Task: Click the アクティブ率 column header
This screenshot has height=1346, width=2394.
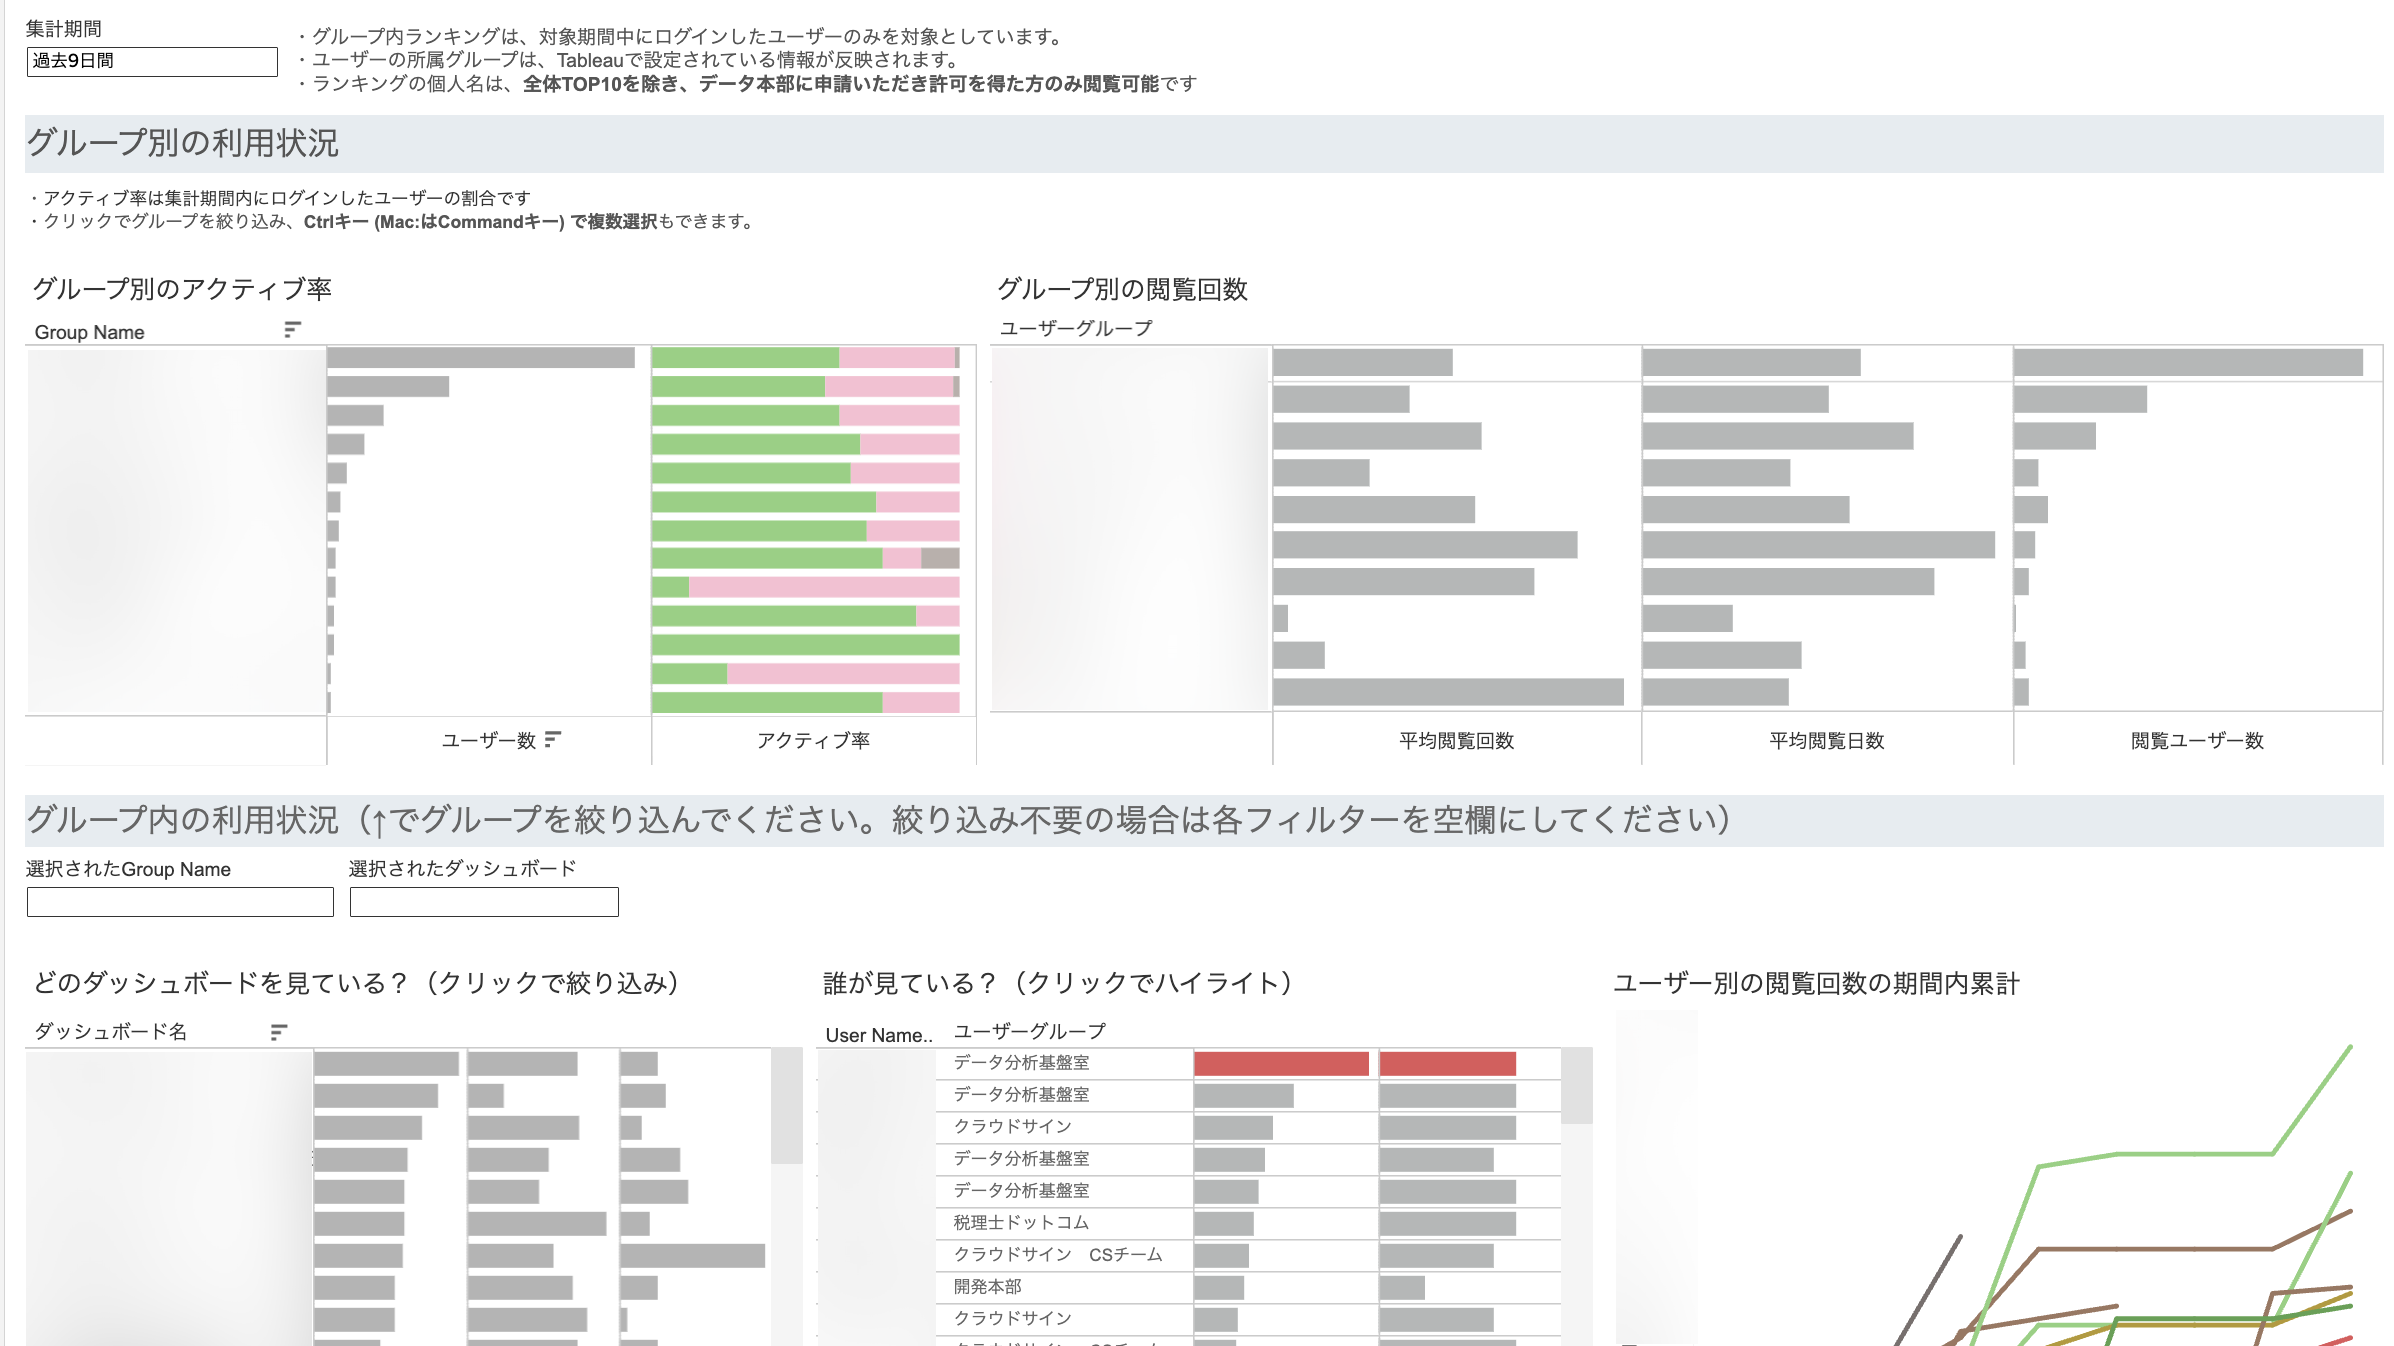Action: click(x=813, y=740)
